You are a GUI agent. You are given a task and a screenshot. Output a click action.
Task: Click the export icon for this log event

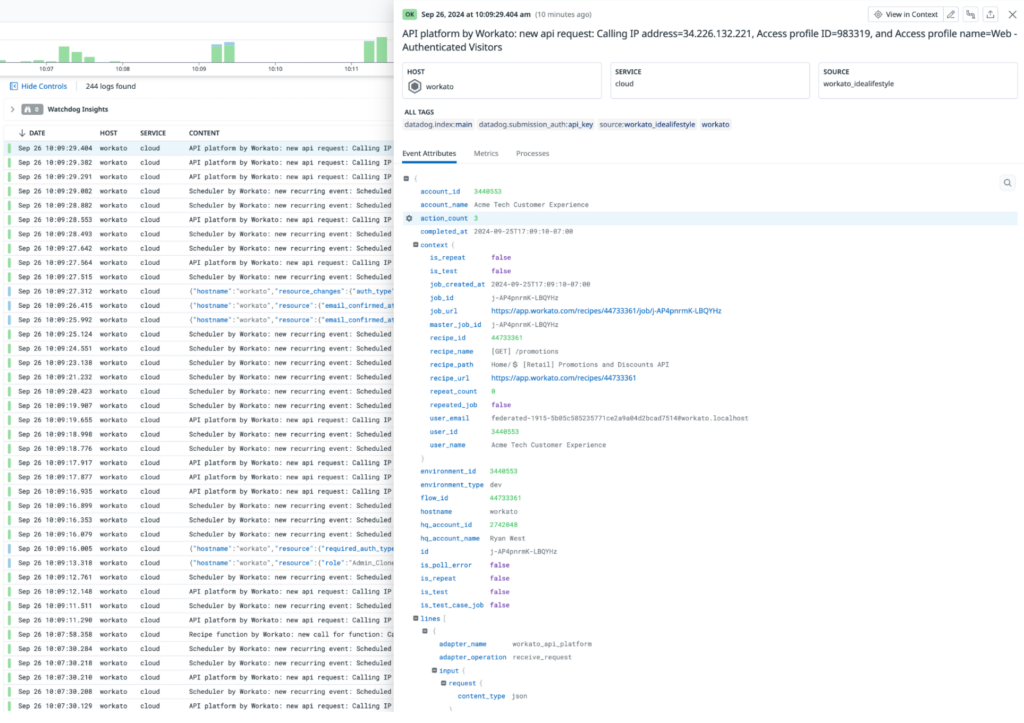pyautogui.click(x=991, y=14)
